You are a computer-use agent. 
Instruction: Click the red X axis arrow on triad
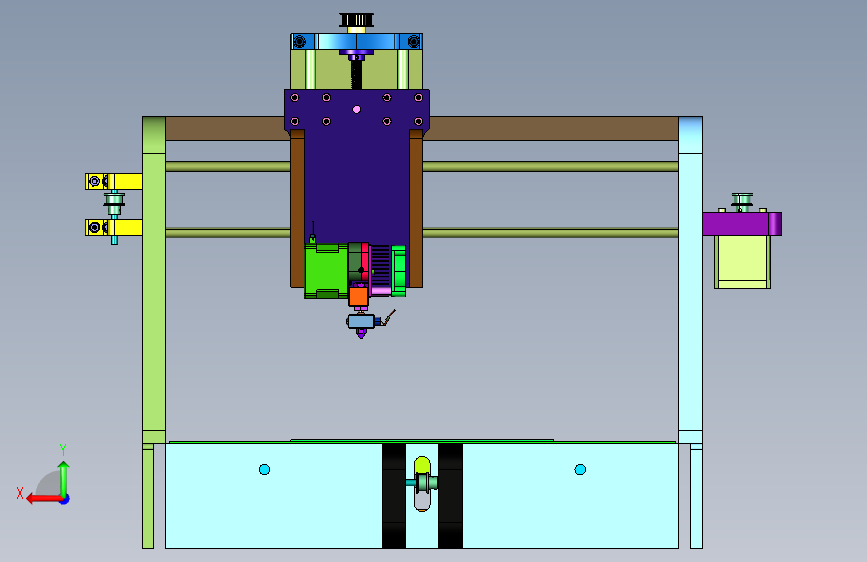point(43,499)
